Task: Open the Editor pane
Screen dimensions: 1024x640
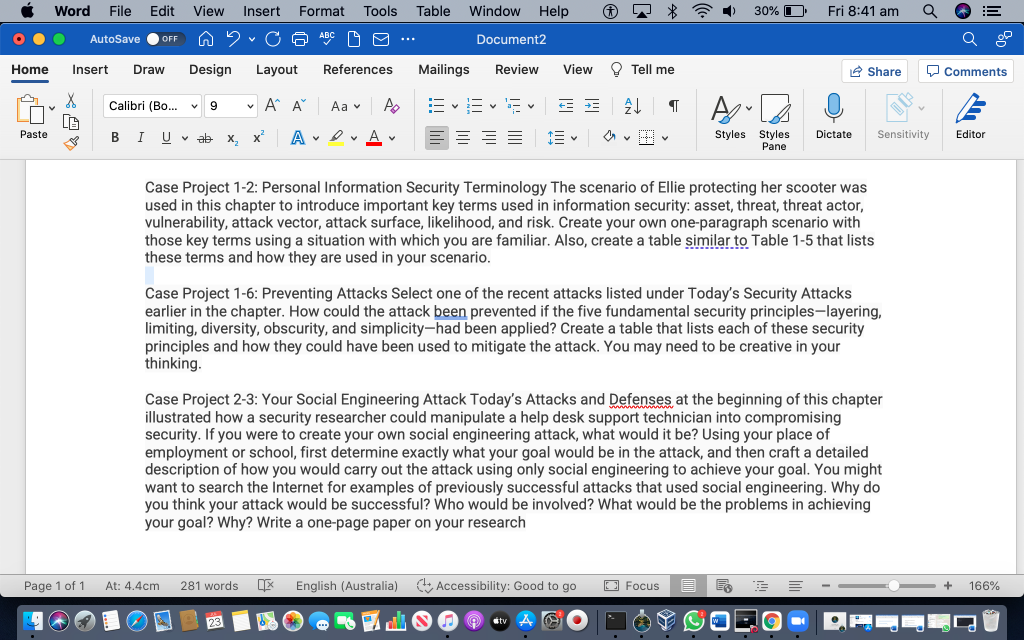Action: [x=969, y=117]
